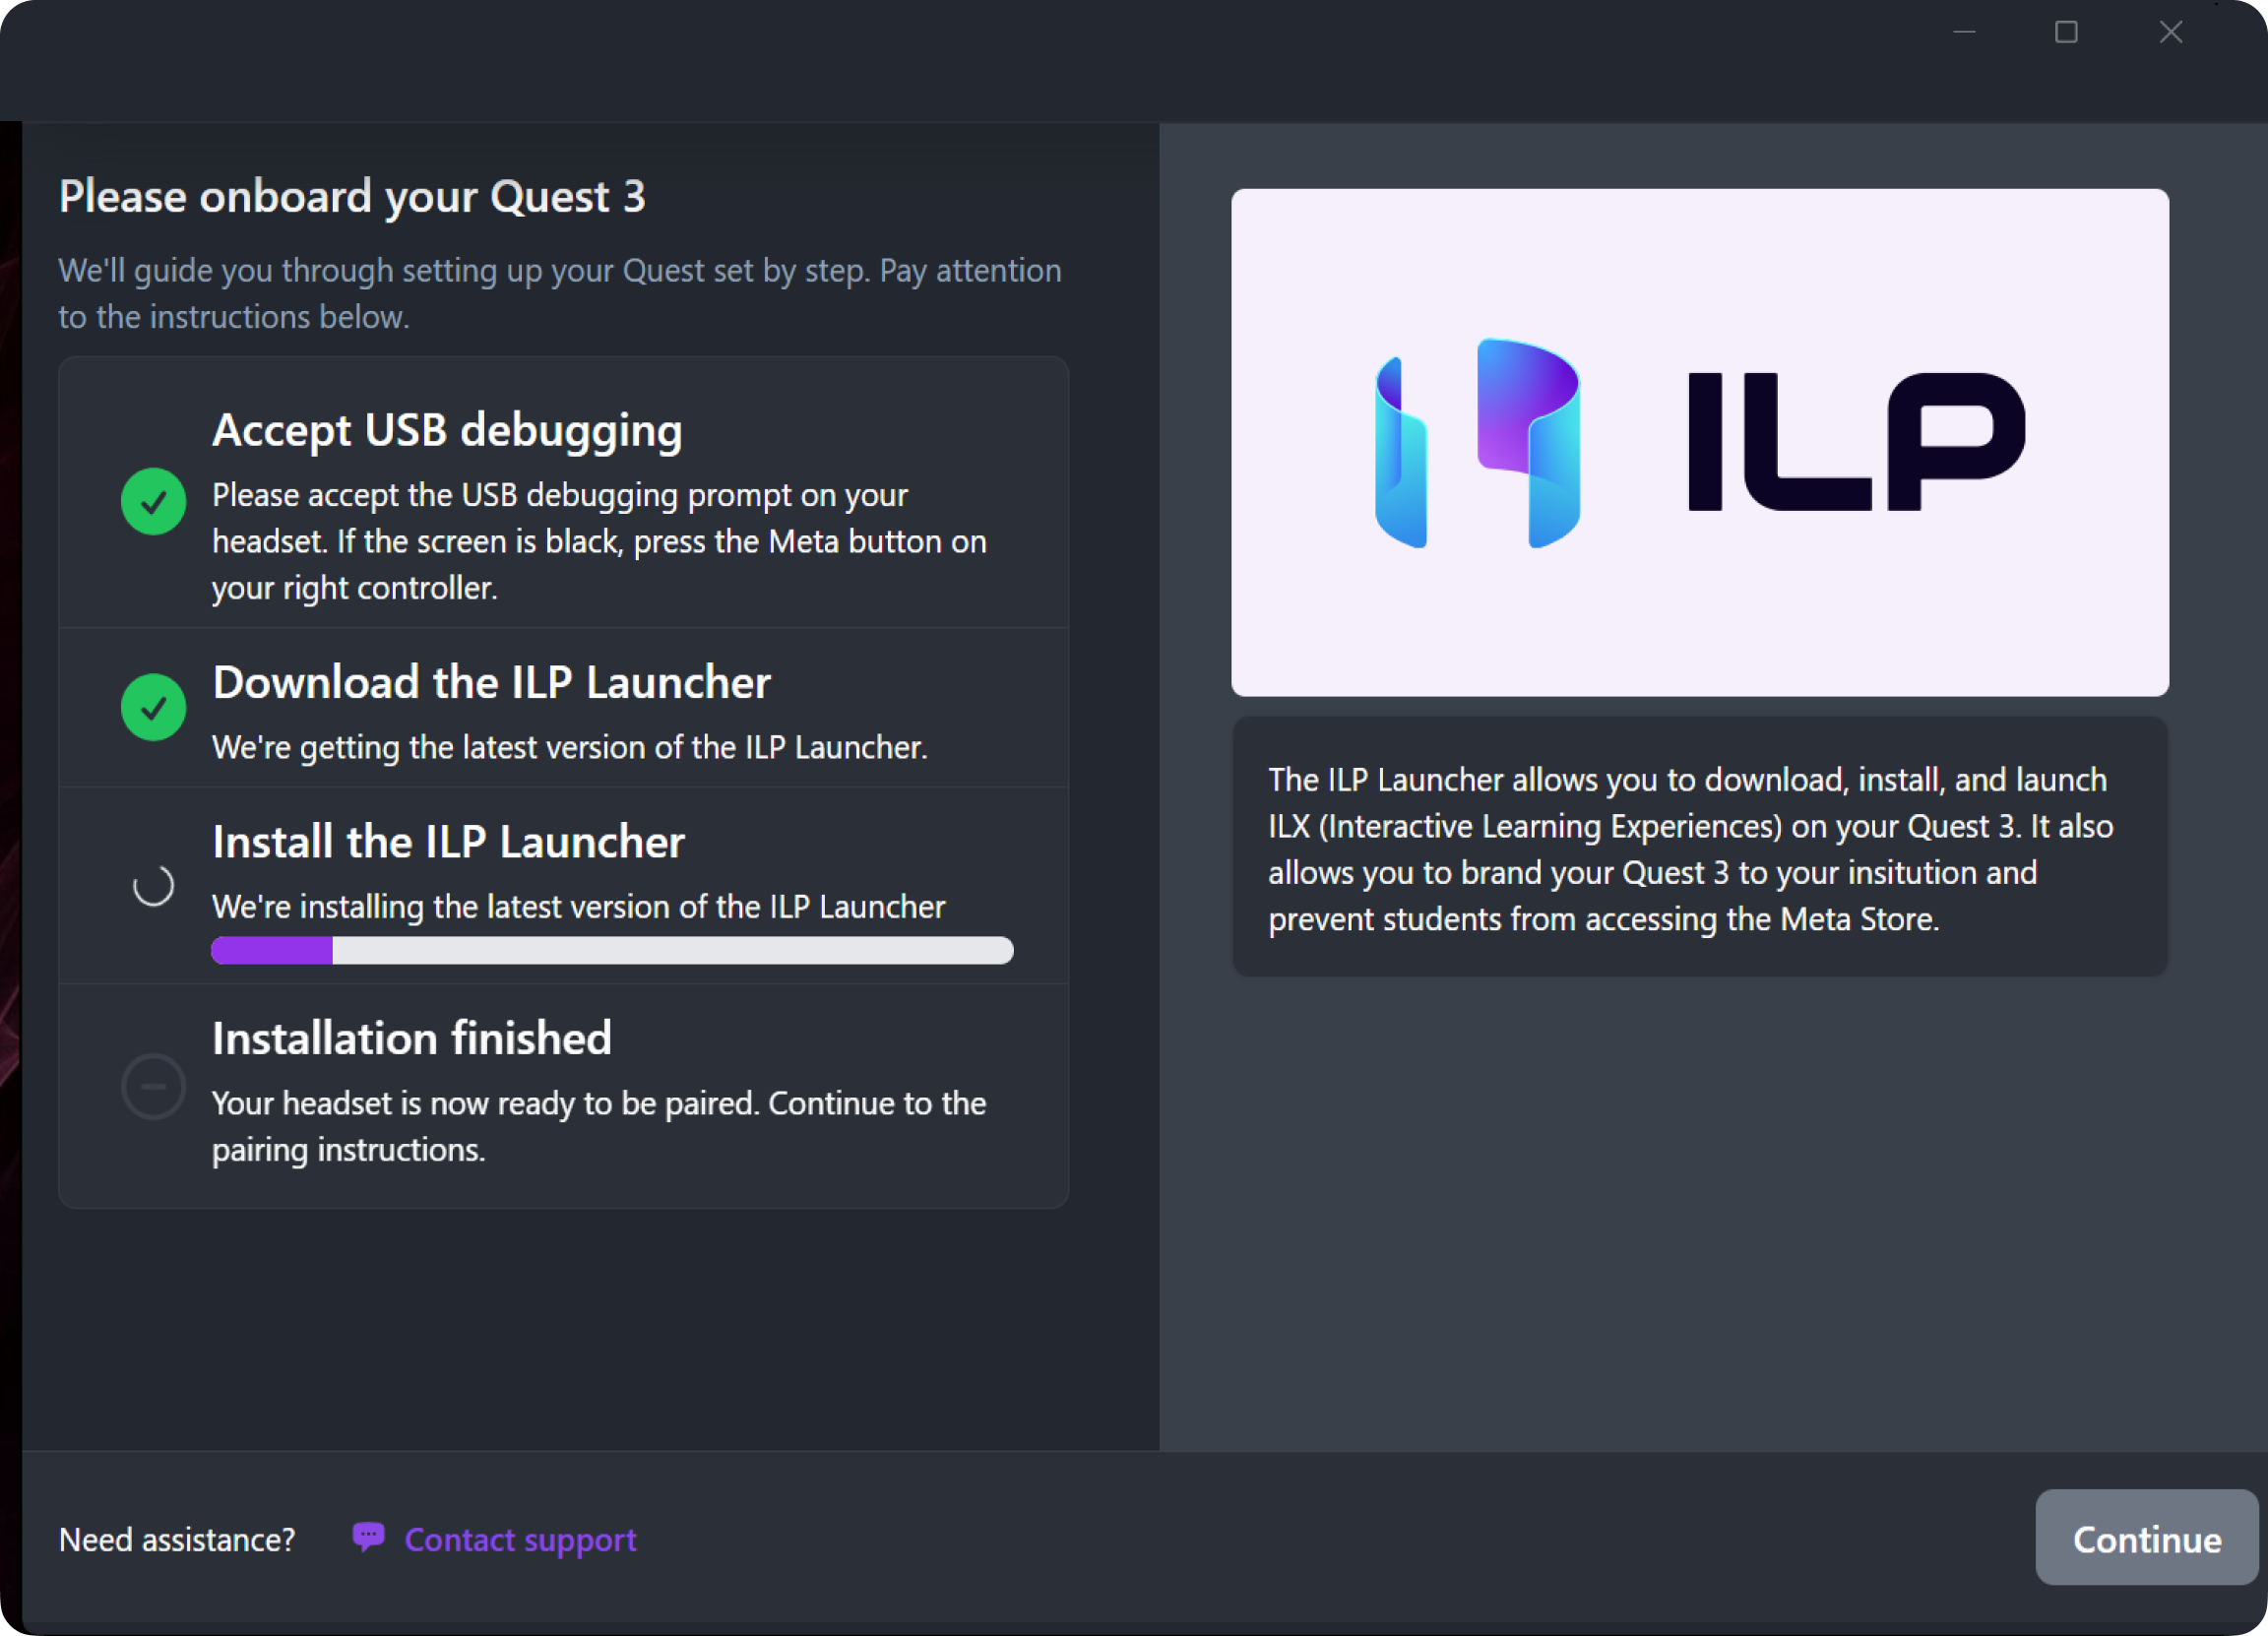Click the "Need assistance?" label
Image resolution: width=2268 pixels, height=1636 pixels.
[x=177, y=1539]
